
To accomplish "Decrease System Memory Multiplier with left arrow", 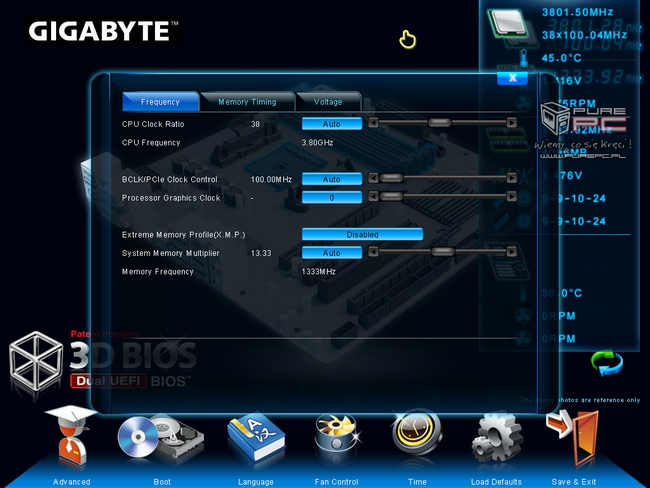I will (x=374, y=252).
